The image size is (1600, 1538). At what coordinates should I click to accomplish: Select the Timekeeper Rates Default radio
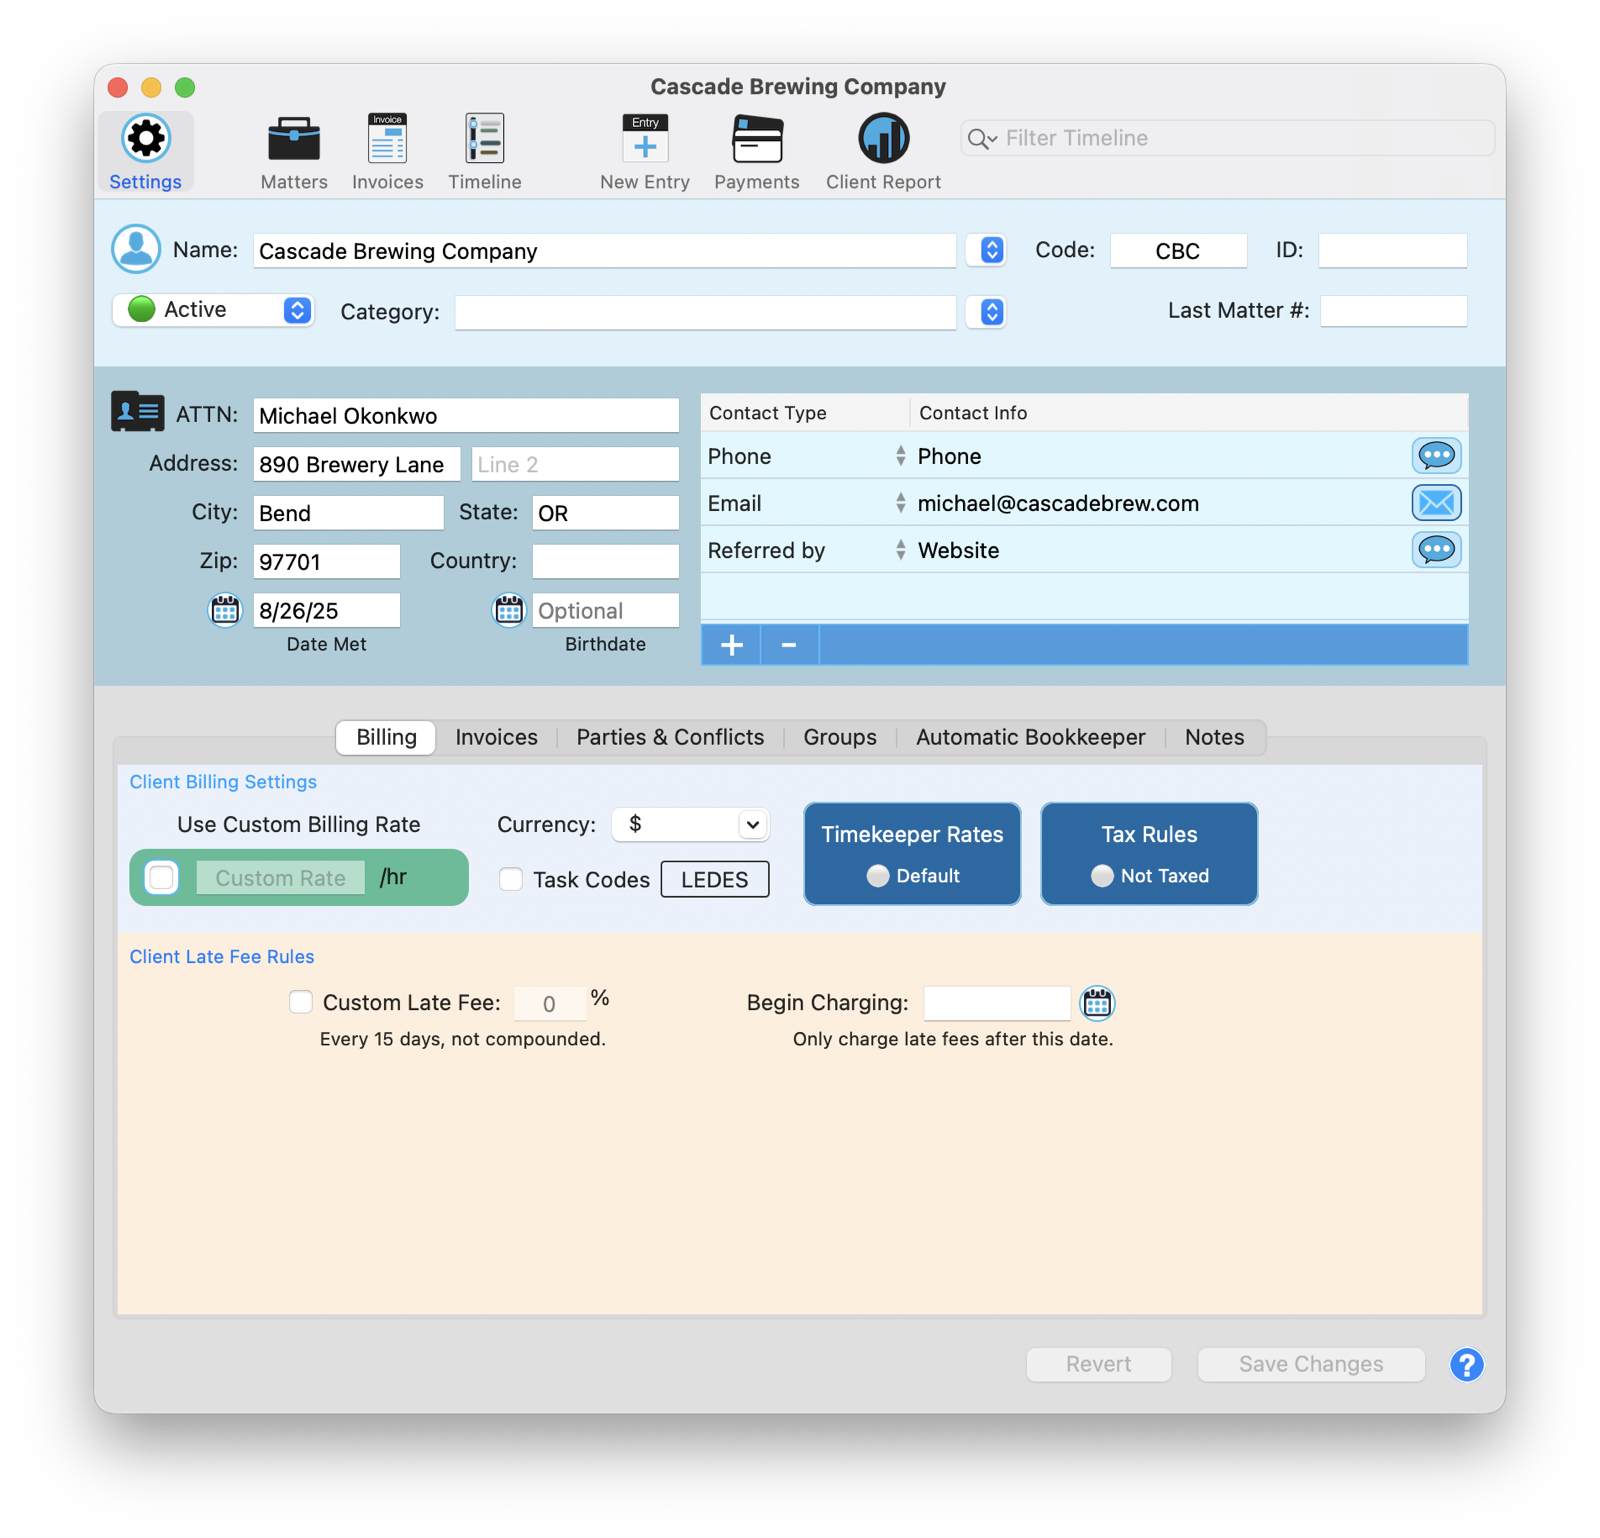[x=878, y=876]
